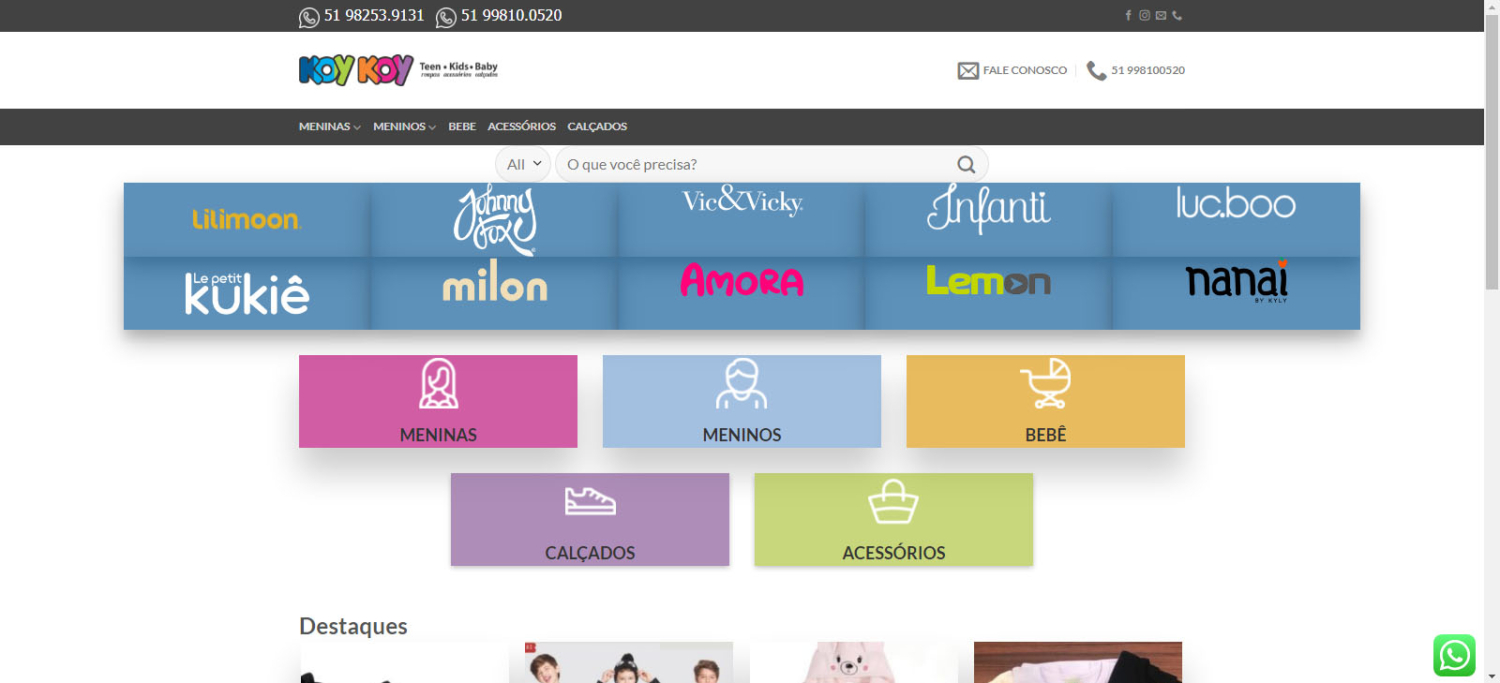Click the sneaker icon in Calçados tile
Viewport: 1500px width, 683px height.
click(x=590, y=501)
